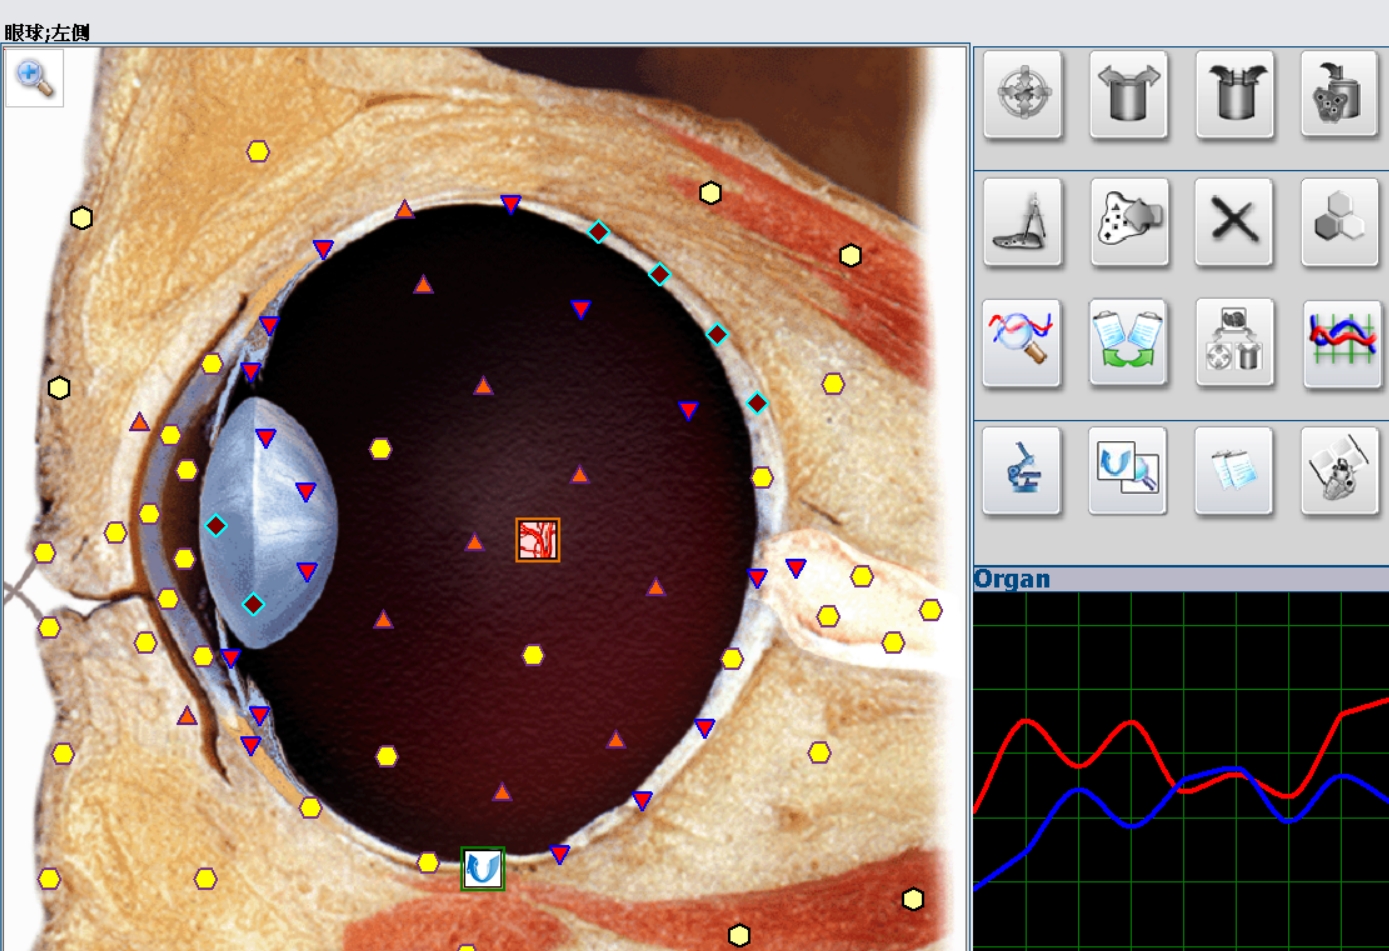
Task: Click the anatomical heart with book icon
Action: click(1340, 471)
